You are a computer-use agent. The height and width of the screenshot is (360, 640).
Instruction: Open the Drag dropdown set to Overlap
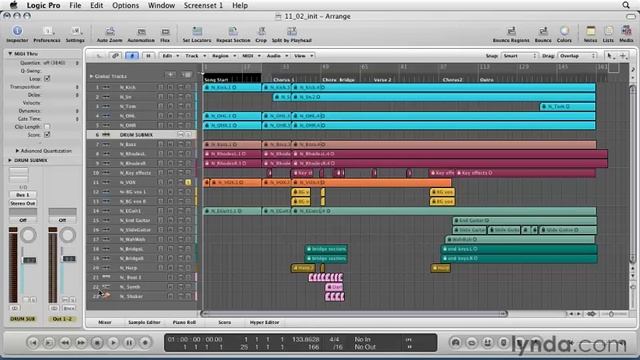pyautogui.click(x=577, y=56)
